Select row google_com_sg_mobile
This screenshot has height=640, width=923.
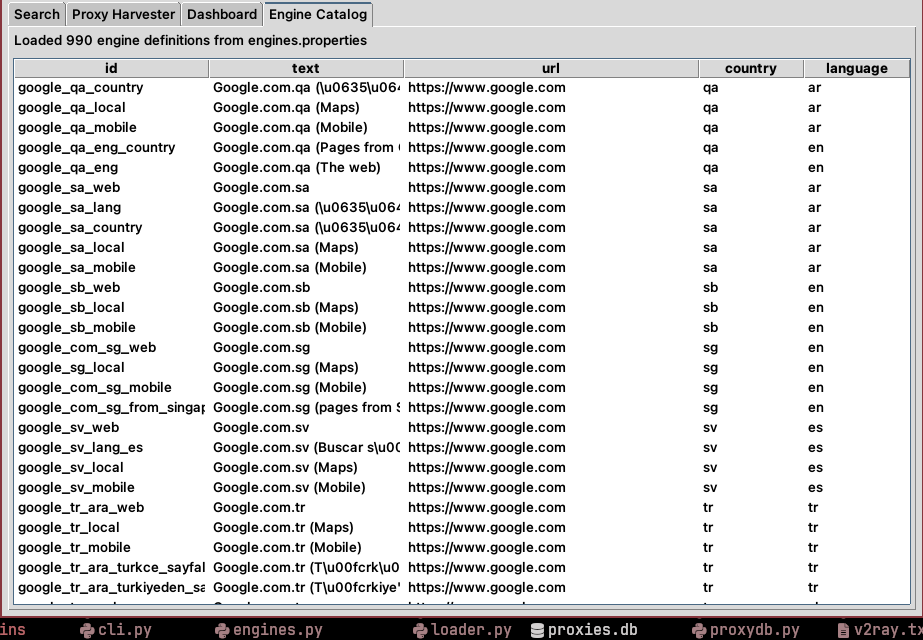462,388
